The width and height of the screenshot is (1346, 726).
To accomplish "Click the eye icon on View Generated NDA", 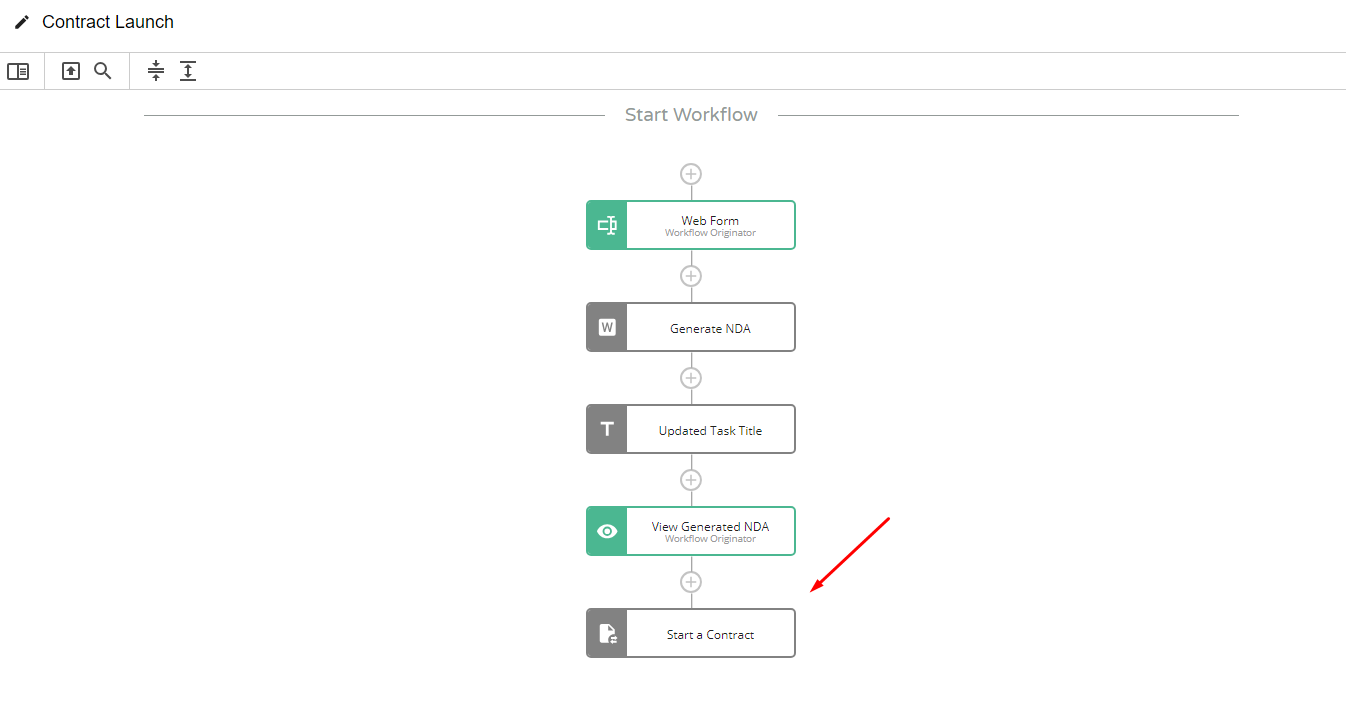I will point(607,531).
